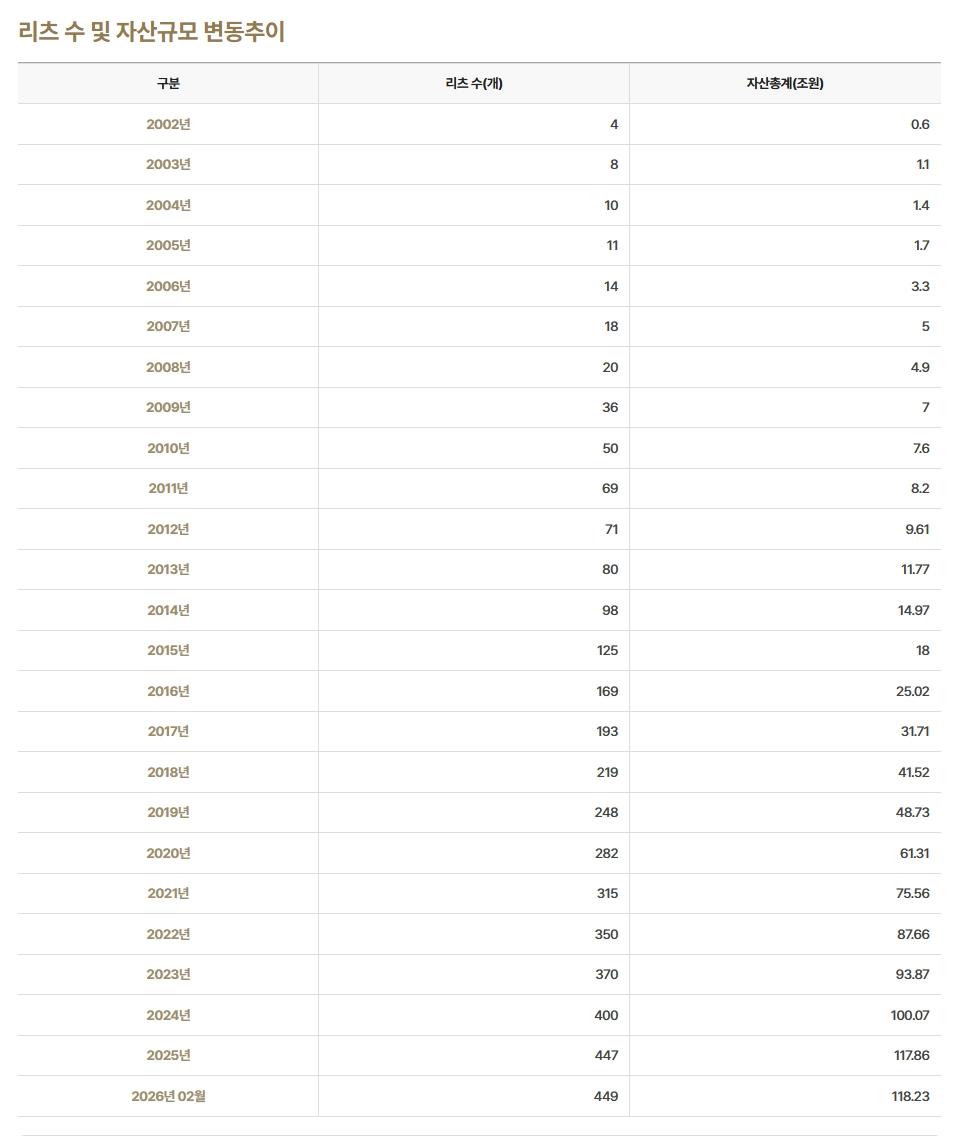Click the 2016년 year cell

tap(168, 691)
